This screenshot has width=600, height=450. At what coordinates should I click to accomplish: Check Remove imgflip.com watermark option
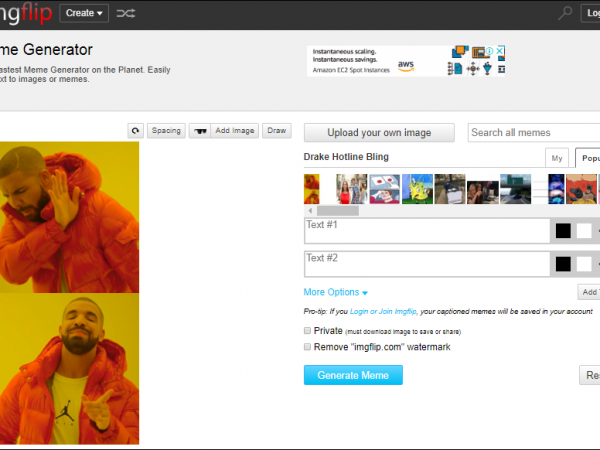click(x=307, y=346)
